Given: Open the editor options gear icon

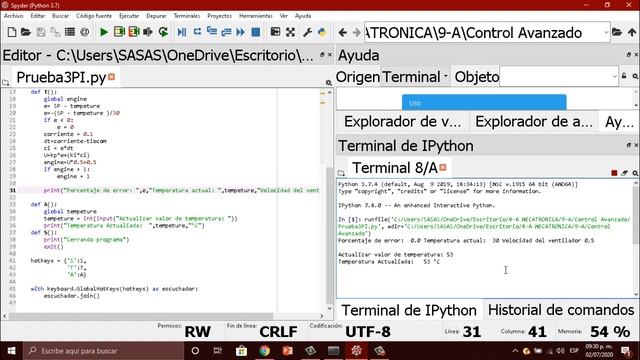Looking at the screenshot, I should pyautogui.click(x=329, y=82).
